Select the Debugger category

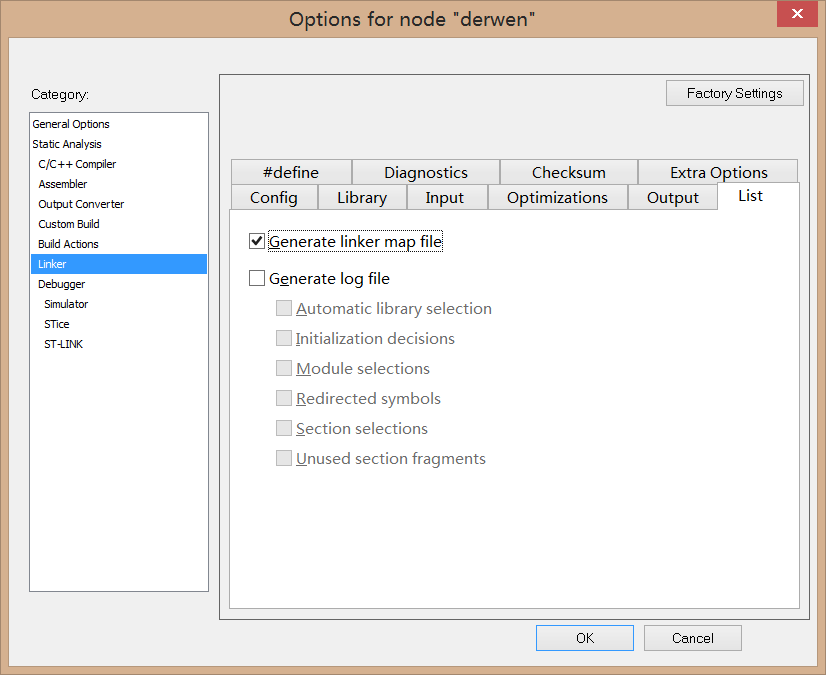pyautogui.click(x=61, y=284)
